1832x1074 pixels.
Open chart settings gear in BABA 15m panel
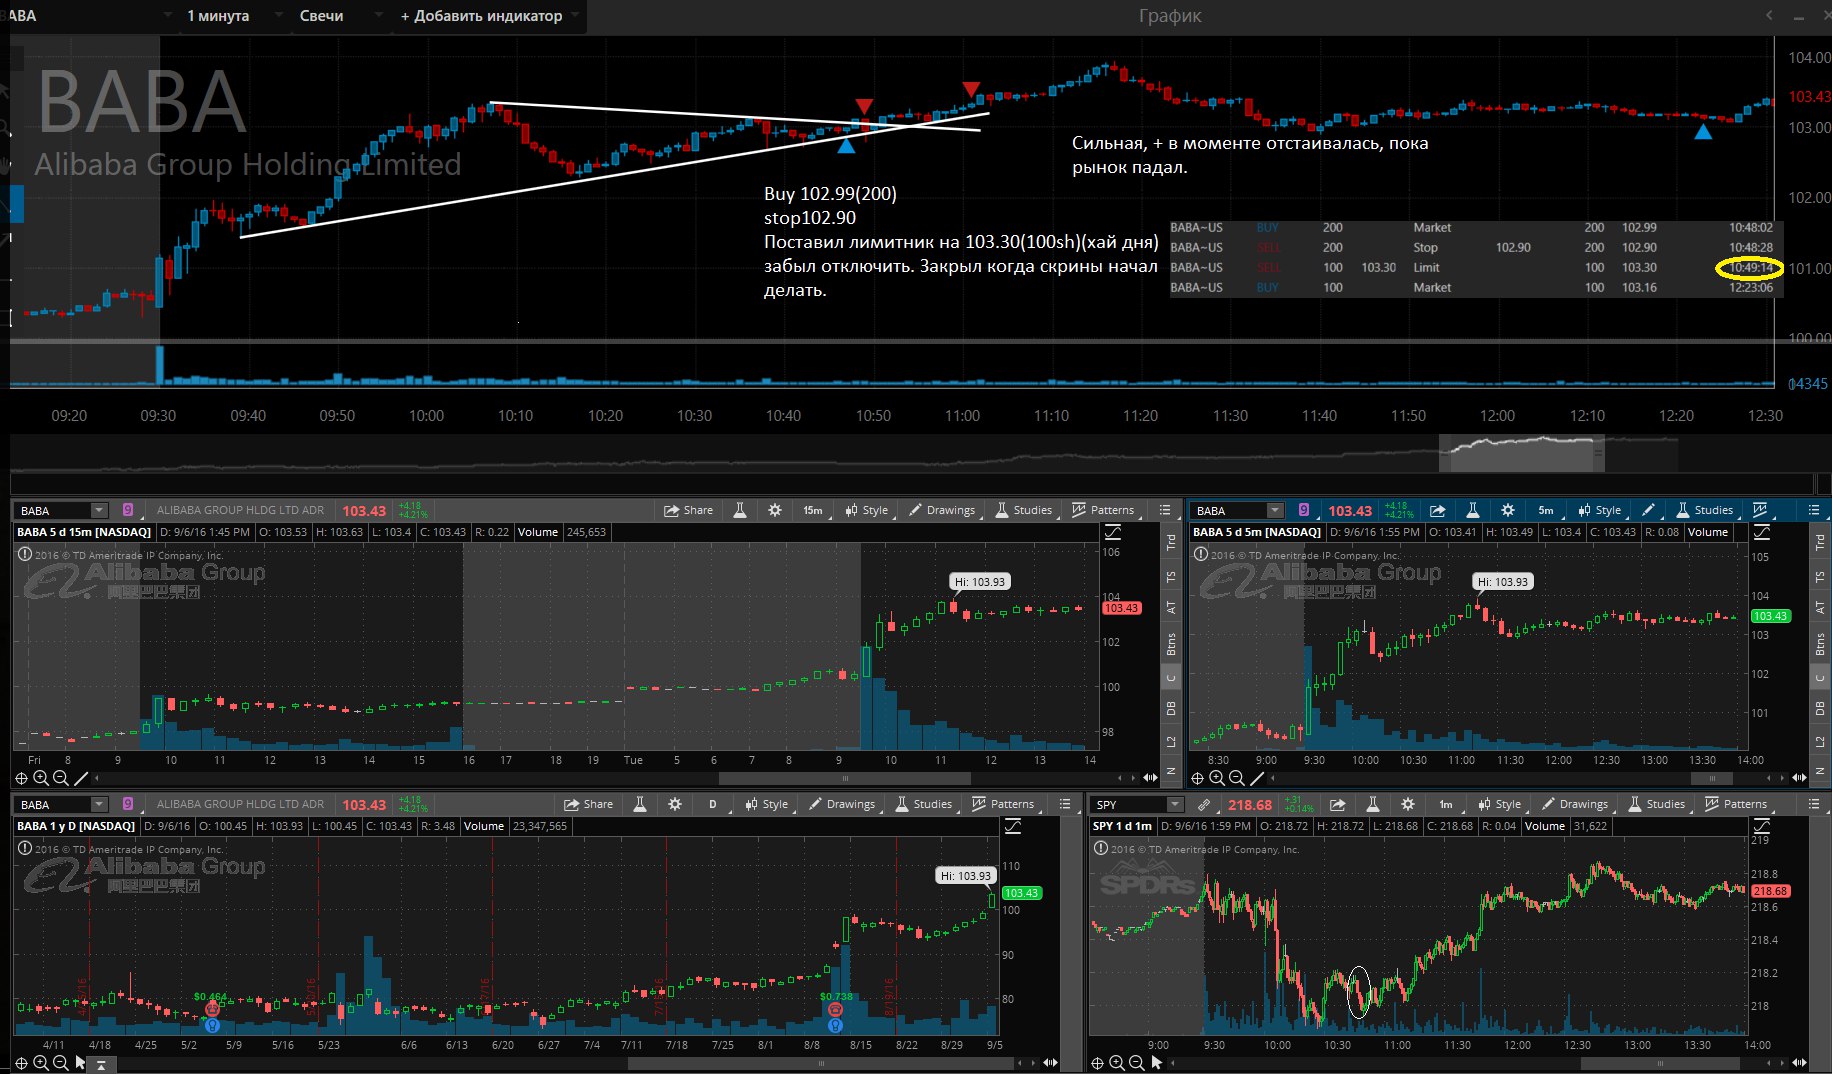775,510
